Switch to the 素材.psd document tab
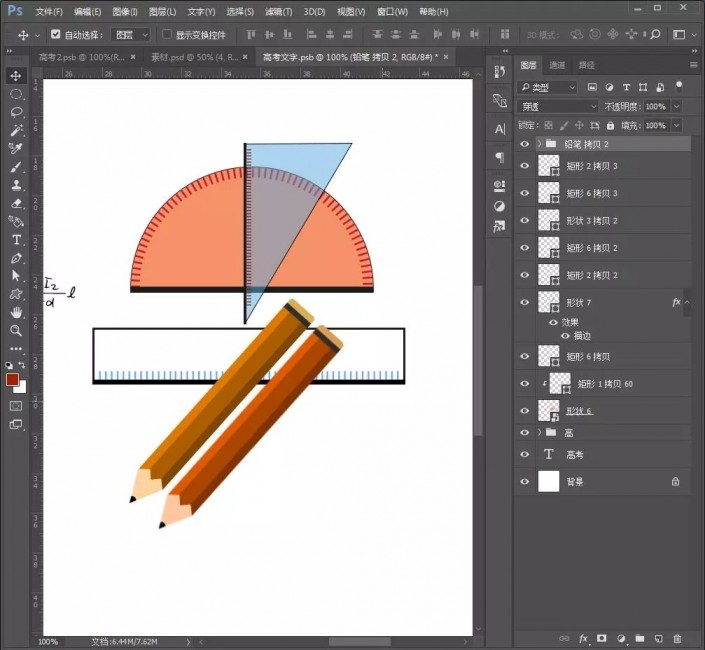This screenshot has height=650, width=705. tap(194, 57)
